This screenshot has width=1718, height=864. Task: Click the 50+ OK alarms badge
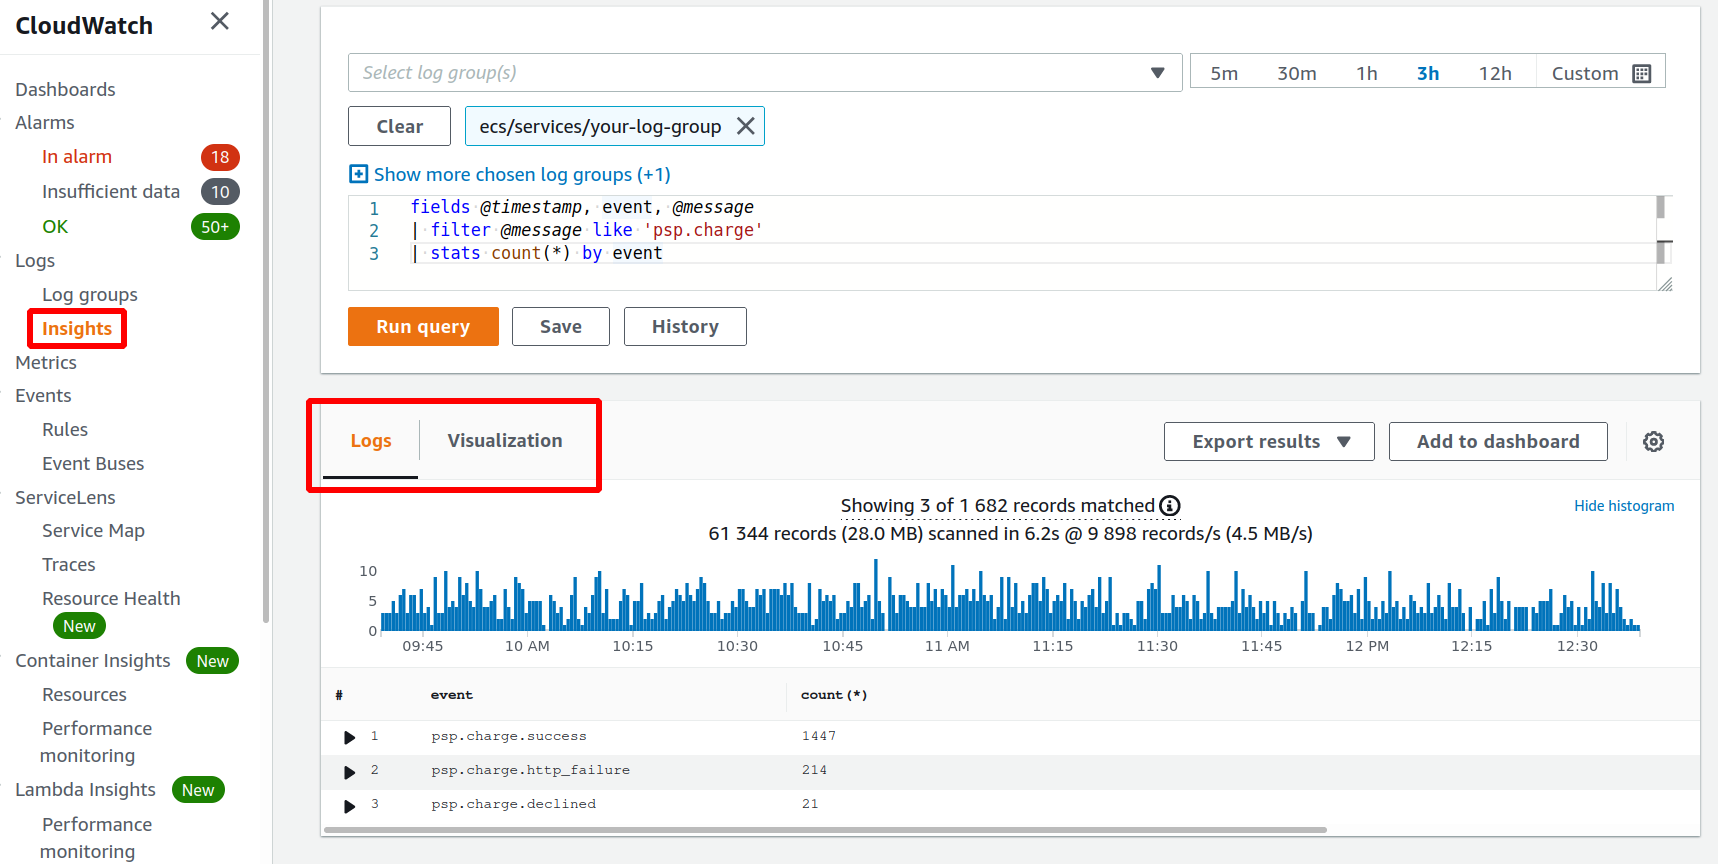pos(215,227)
